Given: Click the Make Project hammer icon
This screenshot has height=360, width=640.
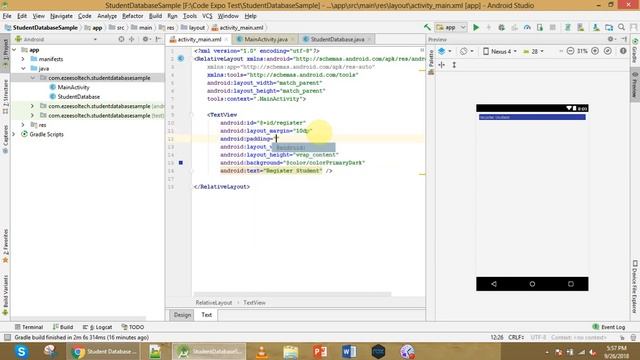Looking at the screenshot, I should pyautogui.click(x=427, y=27).
